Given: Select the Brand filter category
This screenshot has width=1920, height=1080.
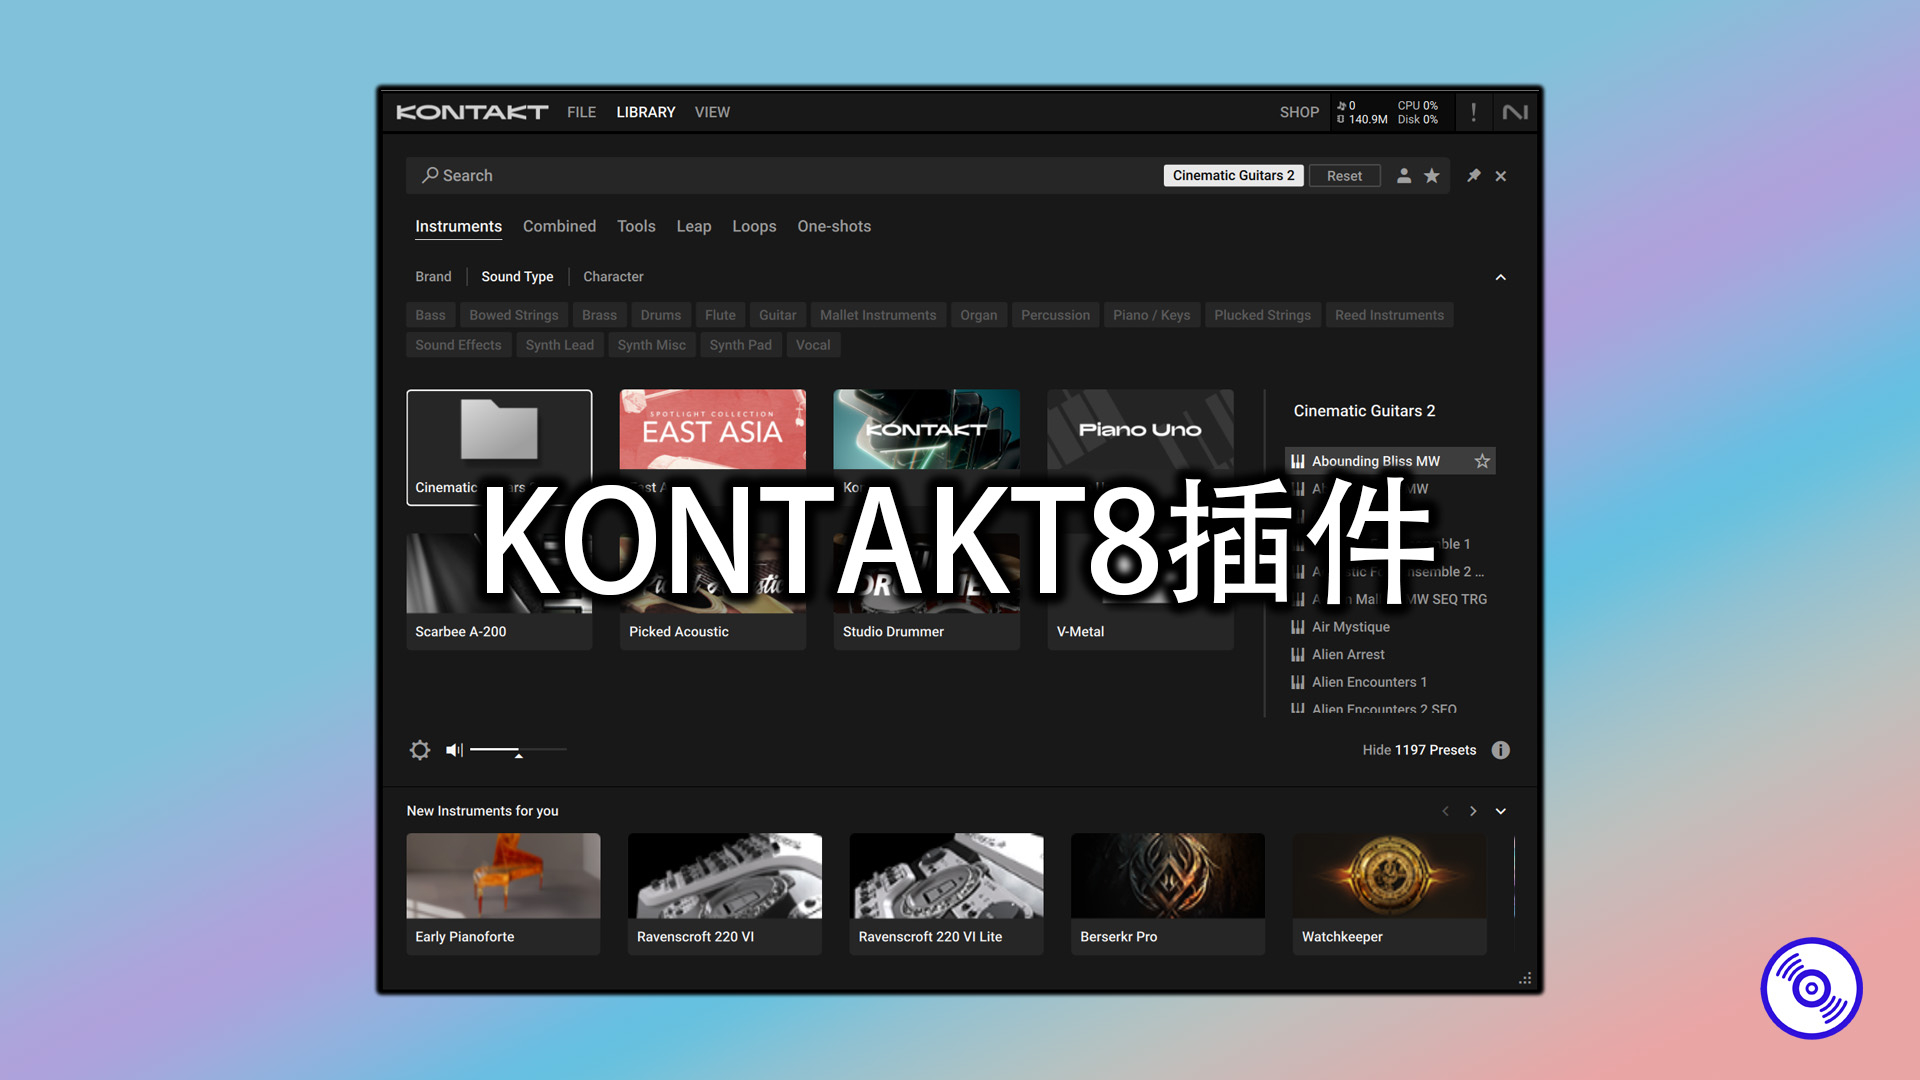Looking at the screenshot, I should [x=433, y=277].
